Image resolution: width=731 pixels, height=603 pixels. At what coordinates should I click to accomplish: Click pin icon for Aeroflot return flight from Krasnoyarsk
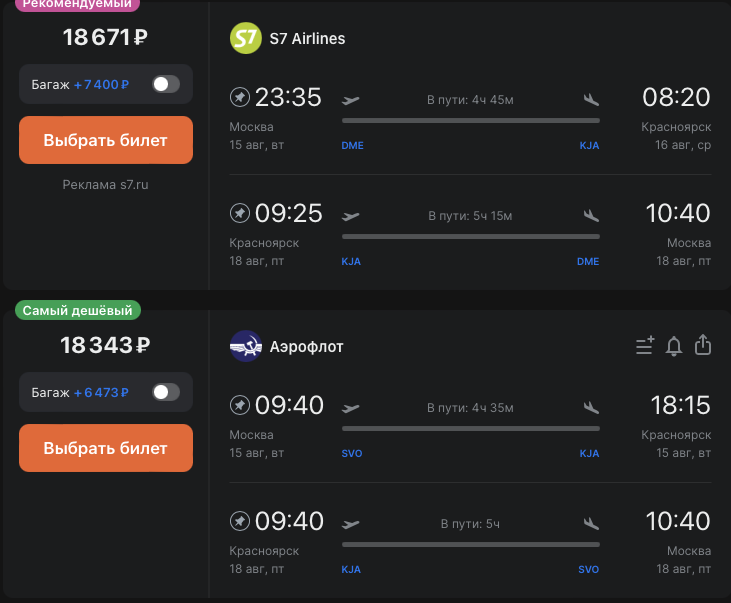pyautogui.click(x=240, y=521)
